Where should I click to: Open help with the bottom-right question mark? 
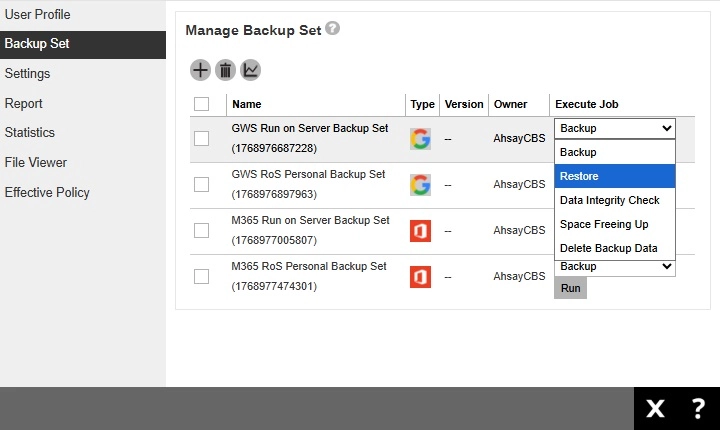tap(698, 408)
